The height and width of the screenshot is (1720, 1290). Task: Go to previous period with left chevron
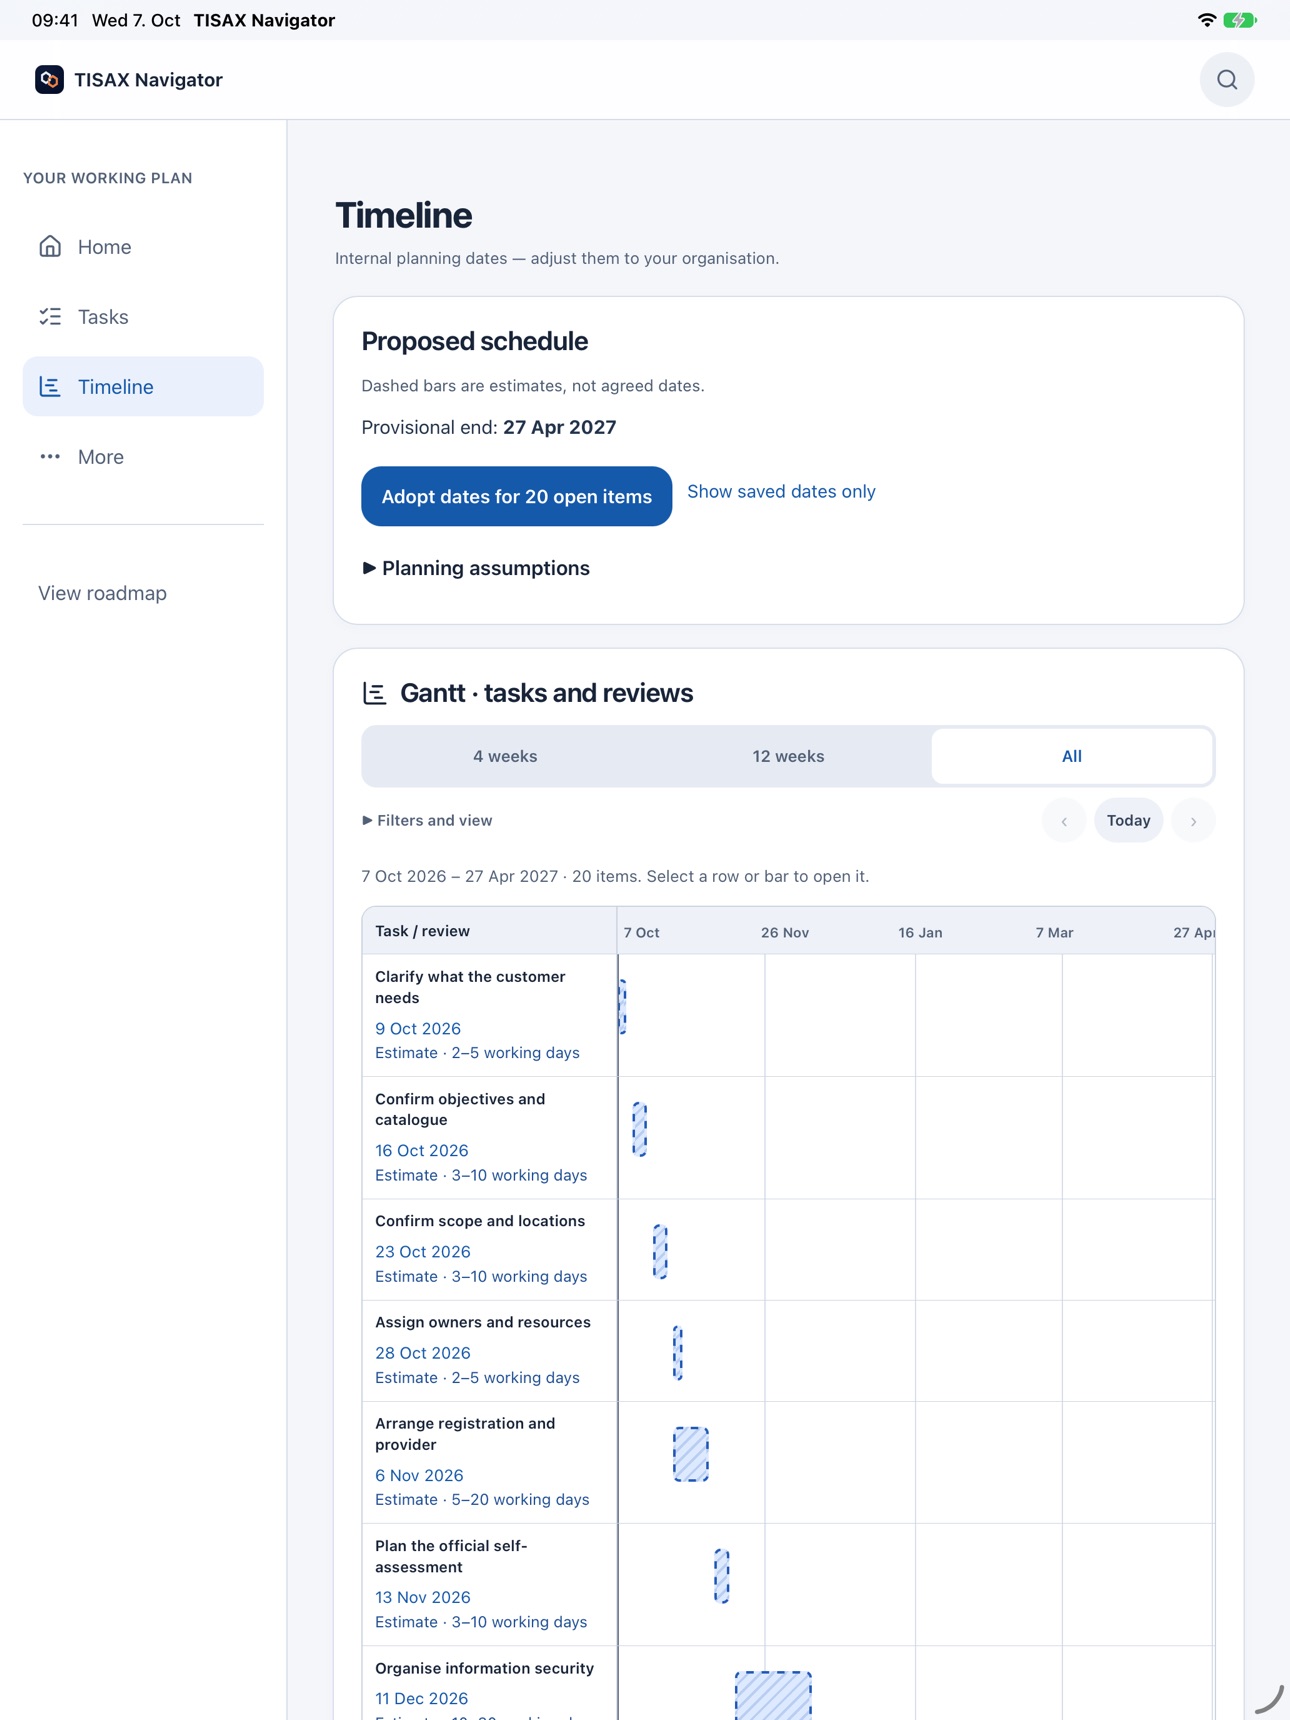[1064, 821]
